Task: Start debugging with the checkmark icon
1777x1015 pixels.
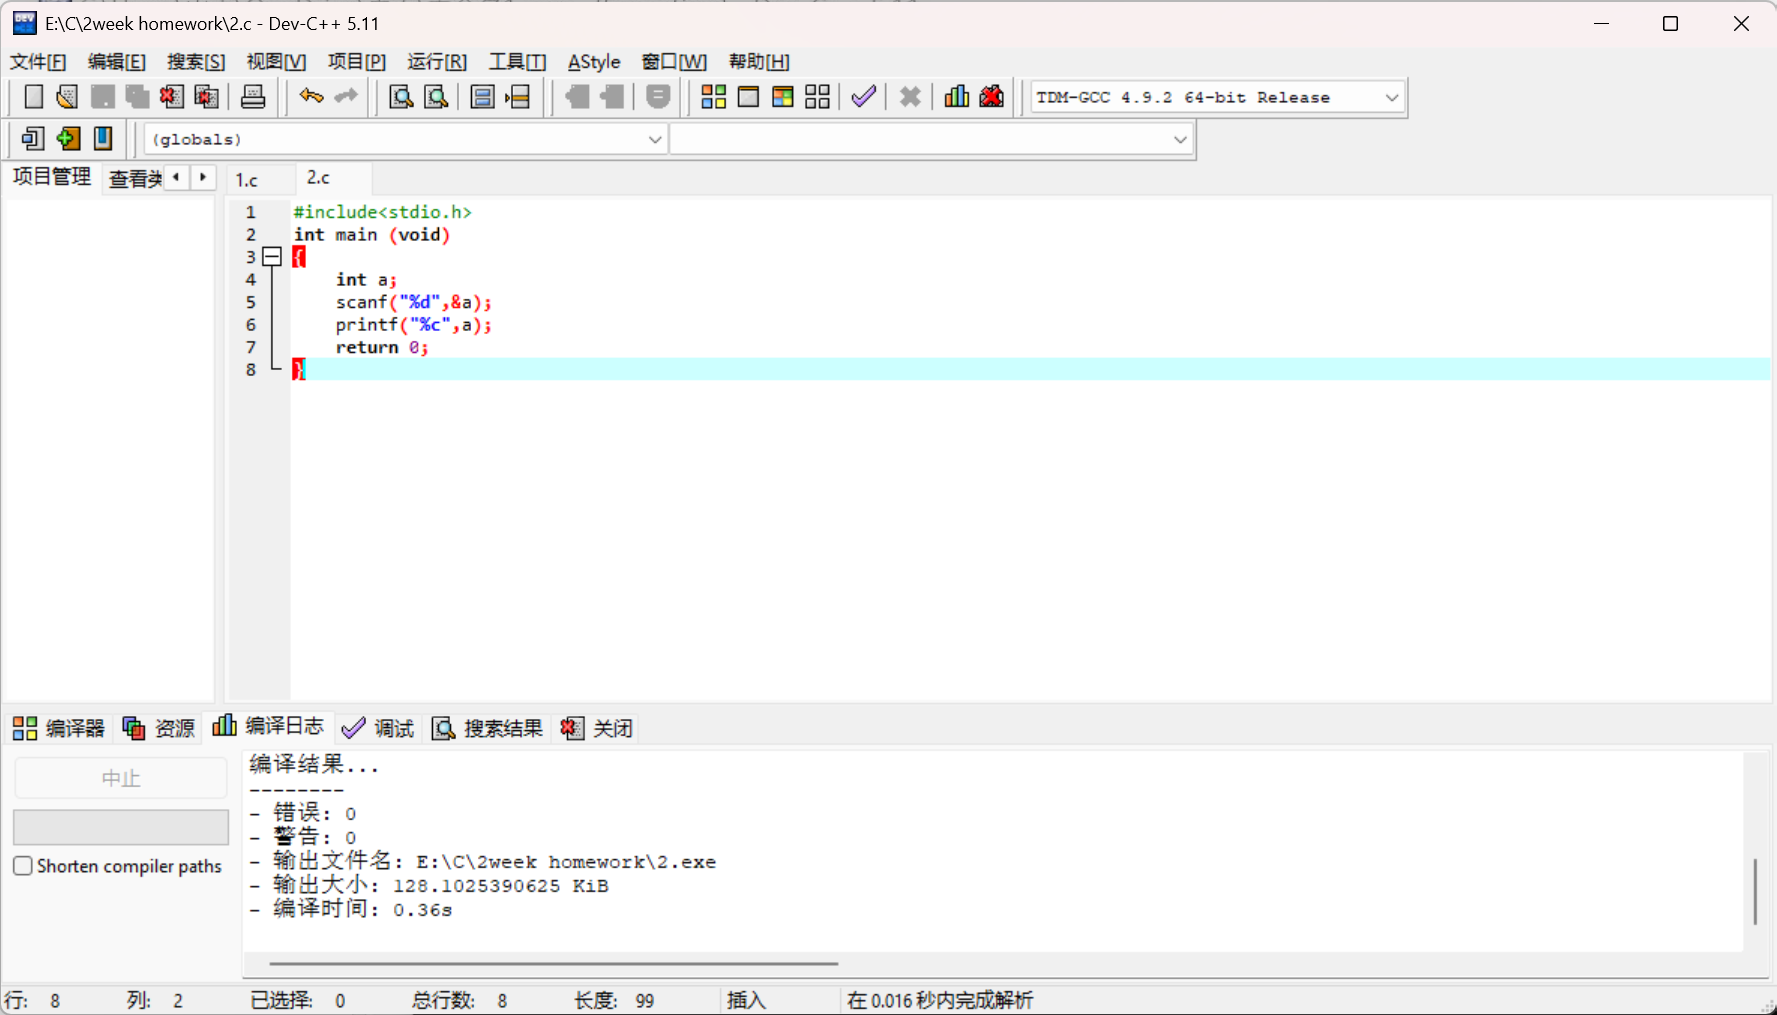Action: click(x=864, y=97)
